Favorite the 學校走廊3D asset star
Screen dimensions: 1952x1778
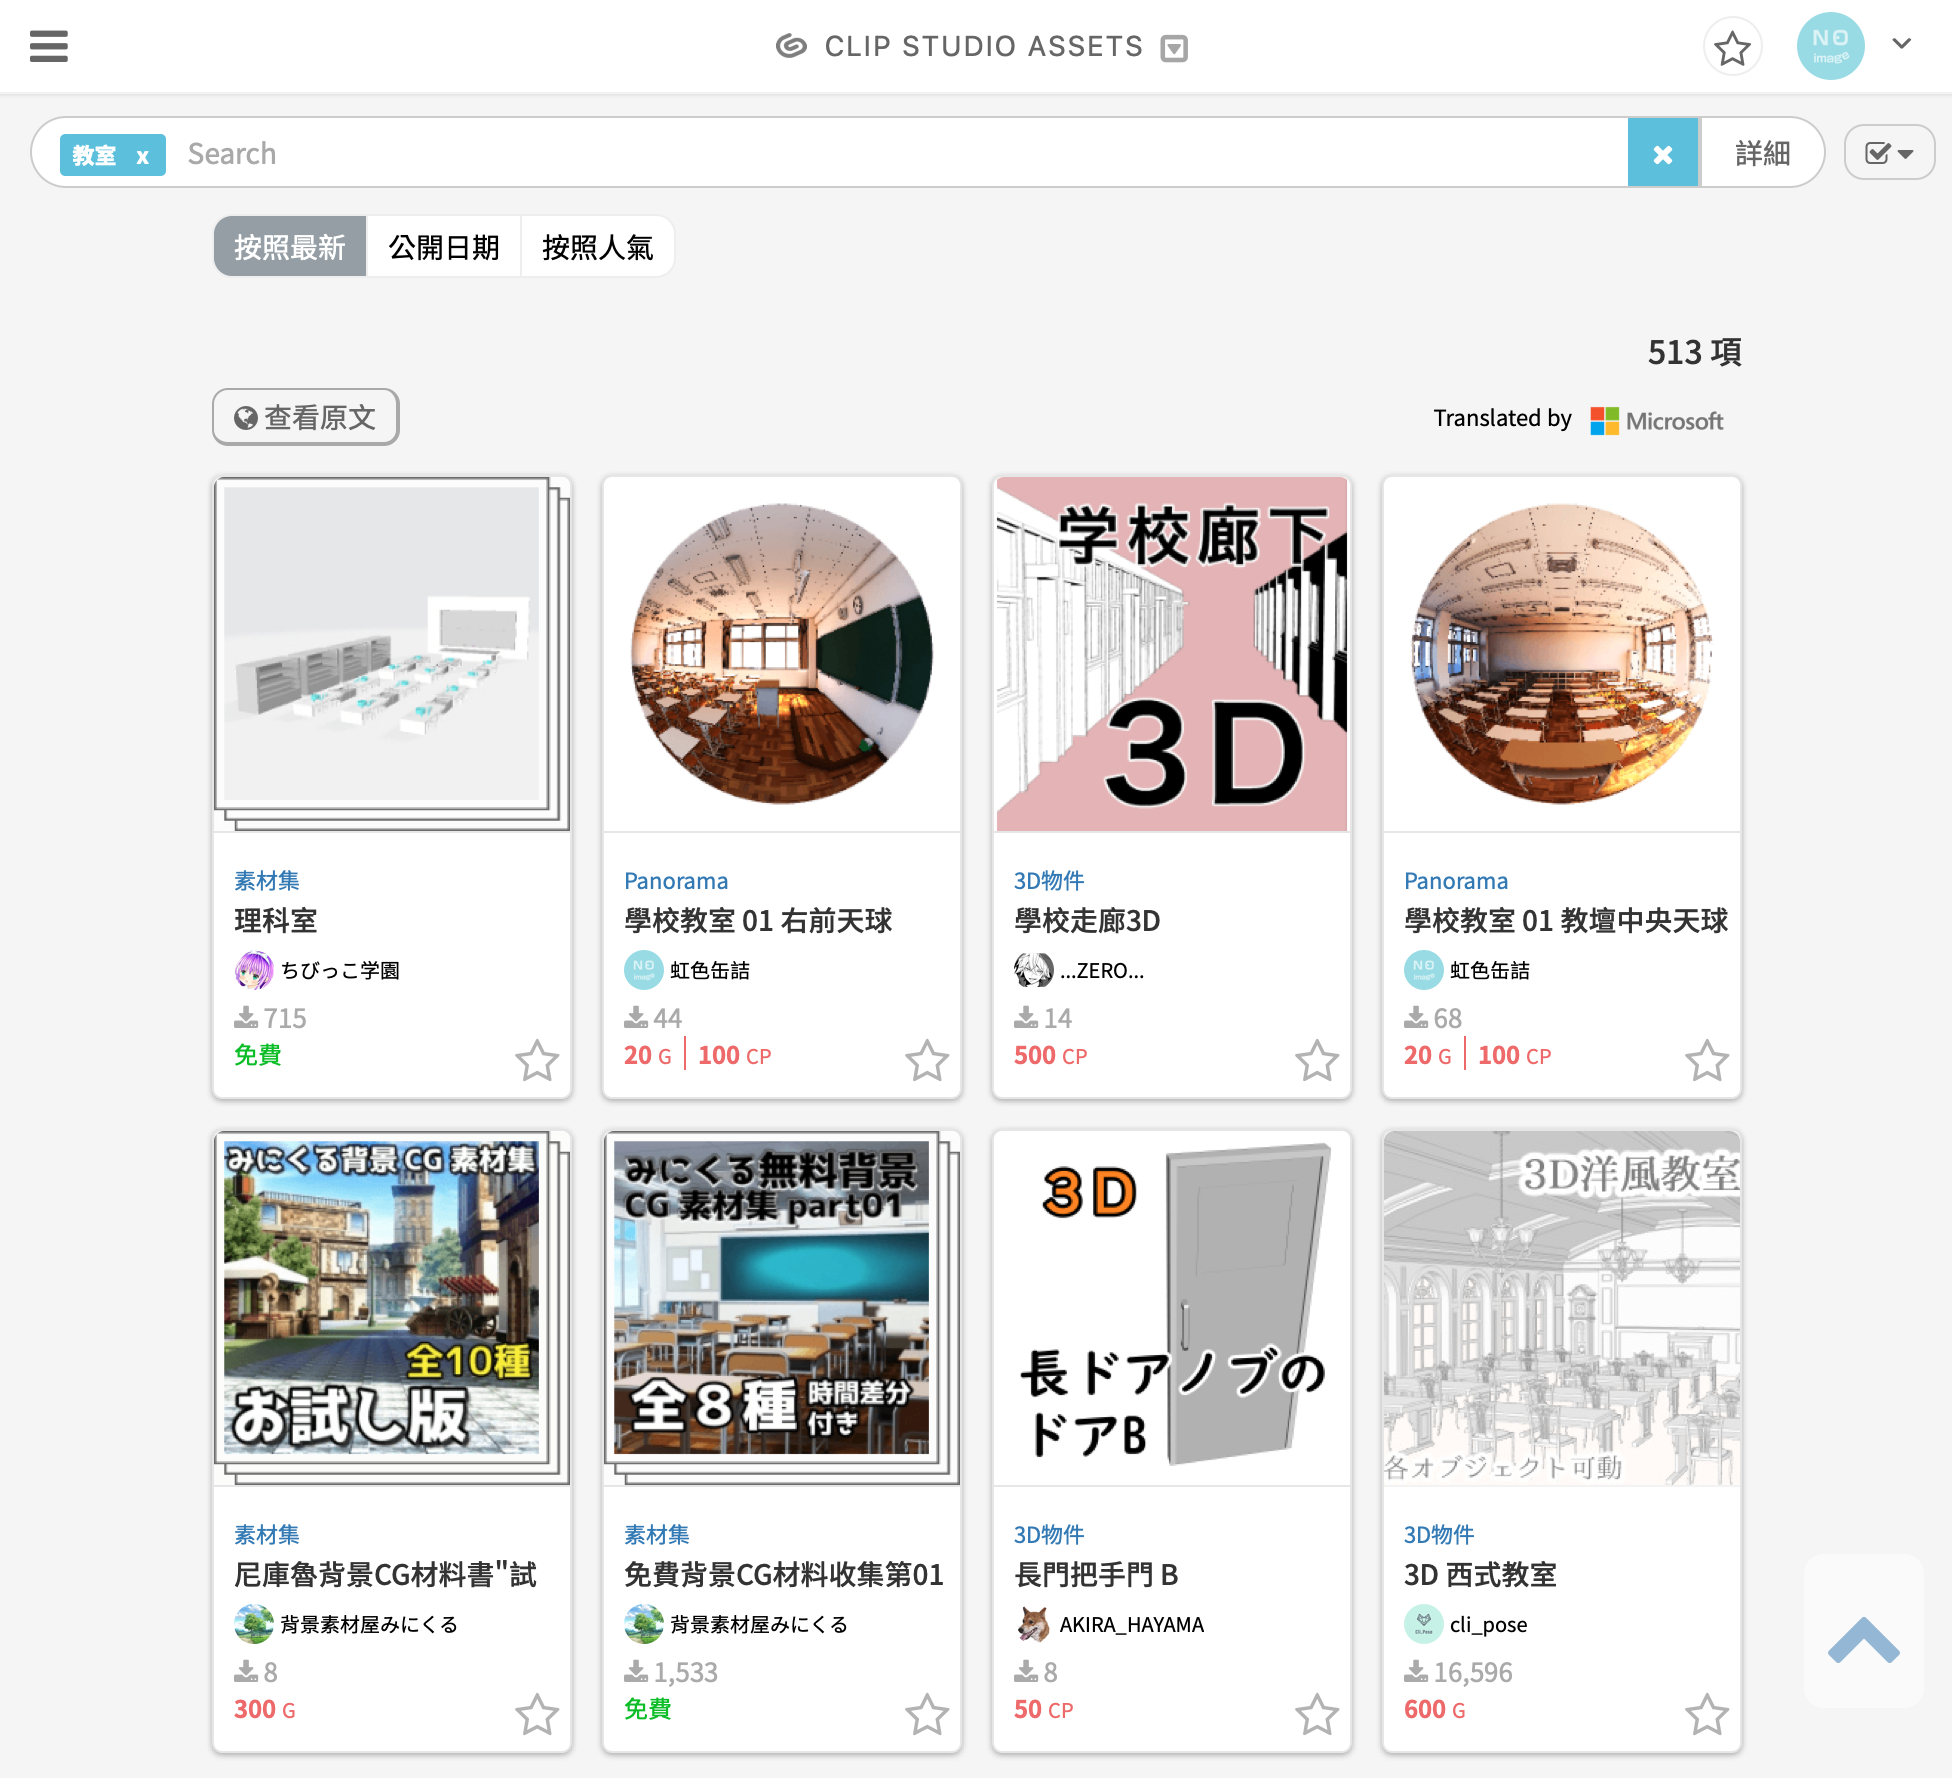[1316, 1060]
